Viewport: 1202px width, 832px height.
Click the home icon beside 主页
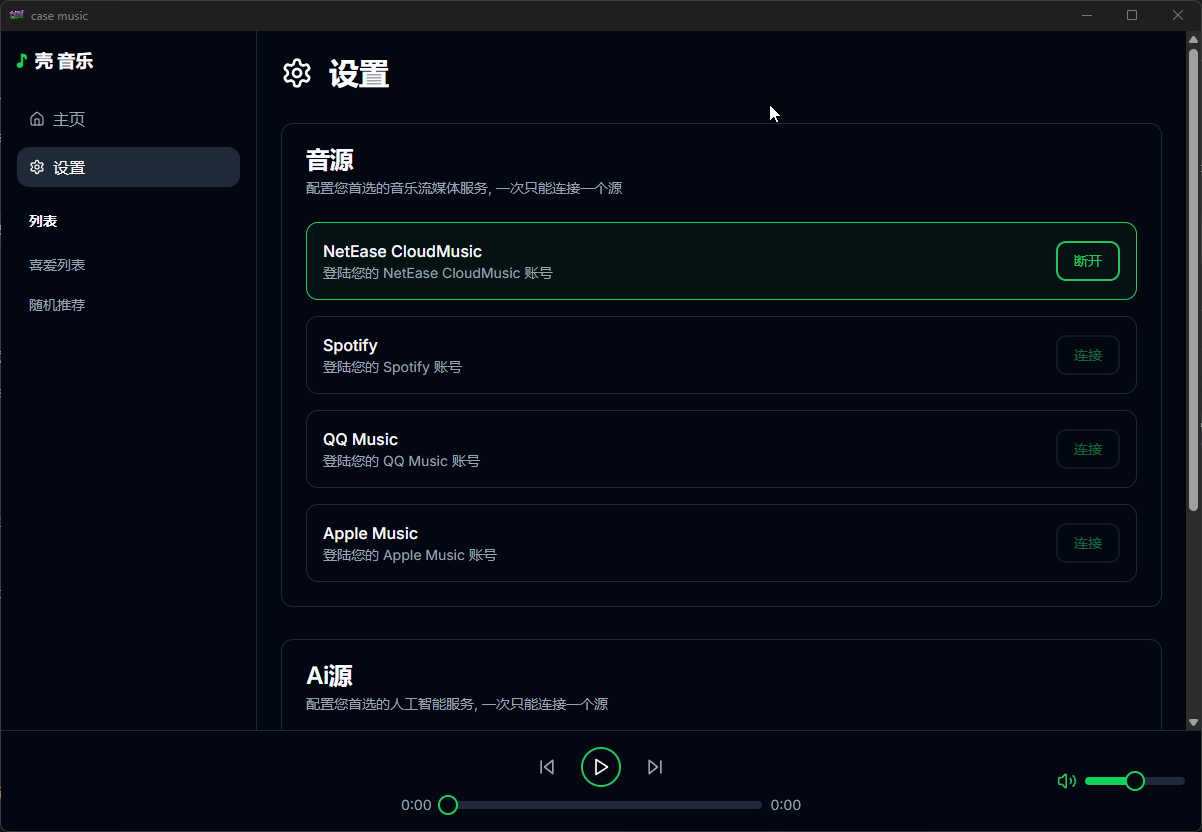click(x=37, y=119)
